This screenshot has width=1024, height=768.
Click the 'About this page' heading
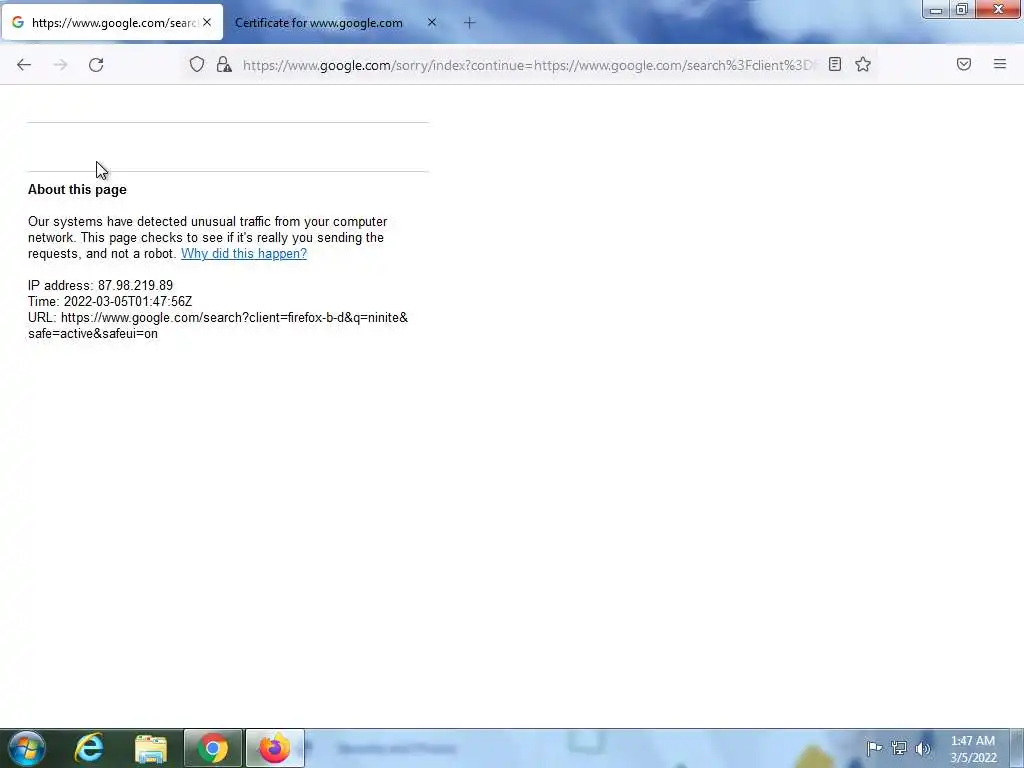[77, 189]
